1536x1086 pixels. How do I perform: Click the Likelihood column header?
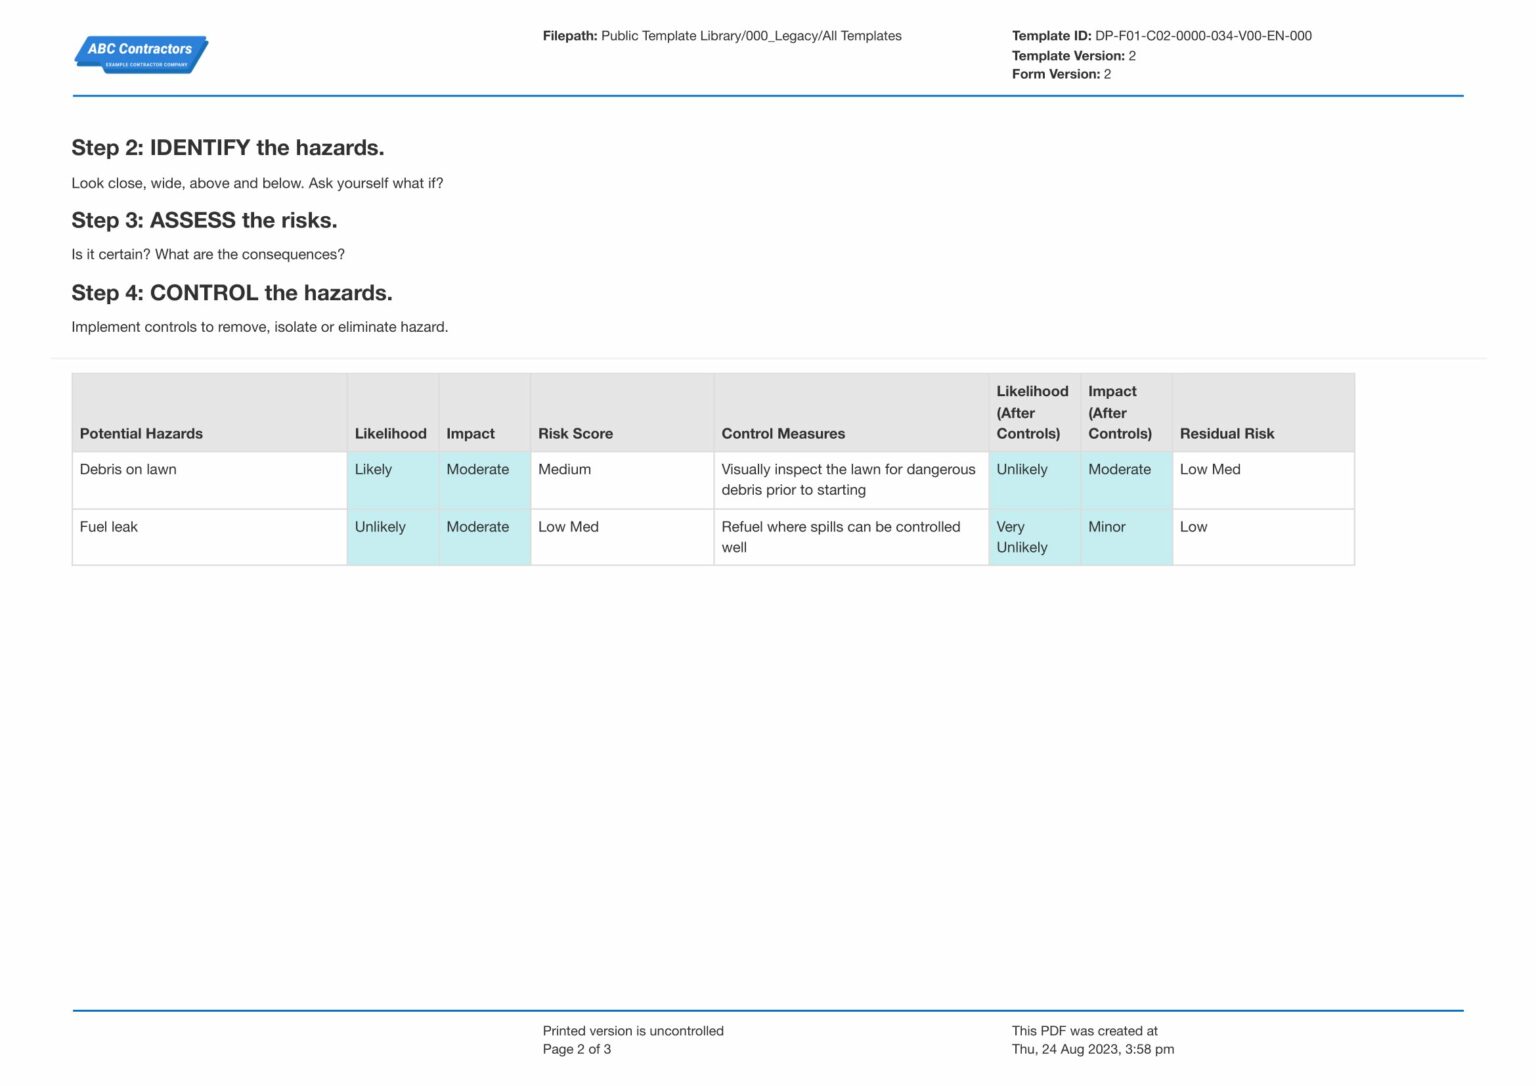(391, 433)
